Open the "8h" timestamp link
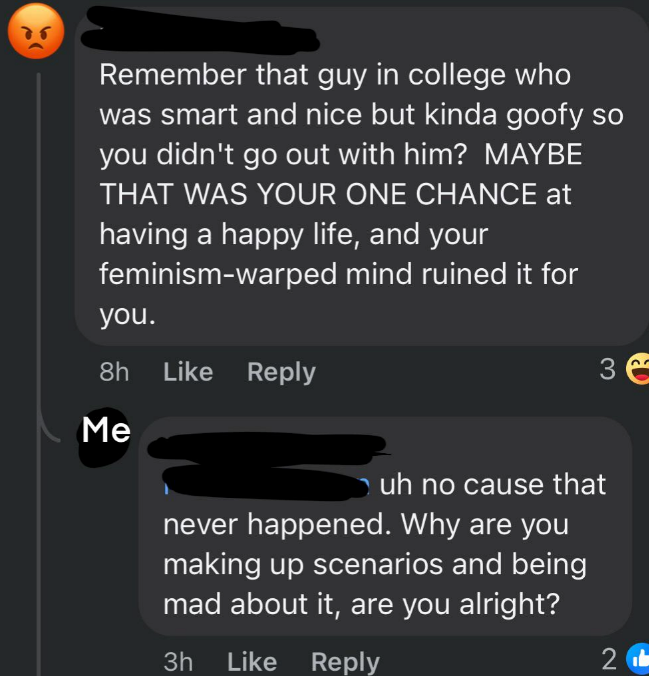 (x=115, y=372)
